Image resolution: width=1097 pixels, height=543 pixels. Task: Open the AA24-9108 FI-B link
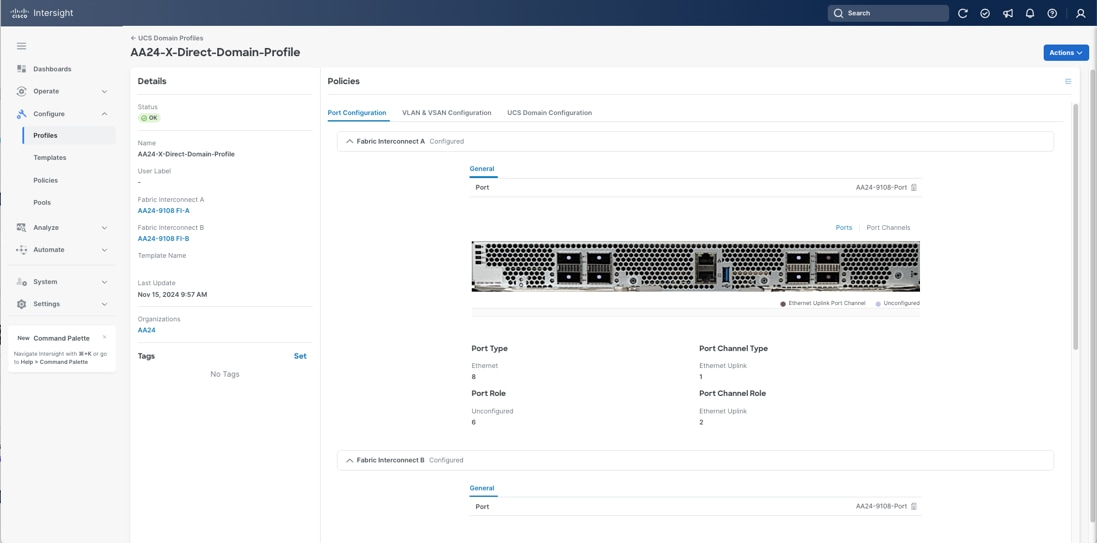[164, 239]
